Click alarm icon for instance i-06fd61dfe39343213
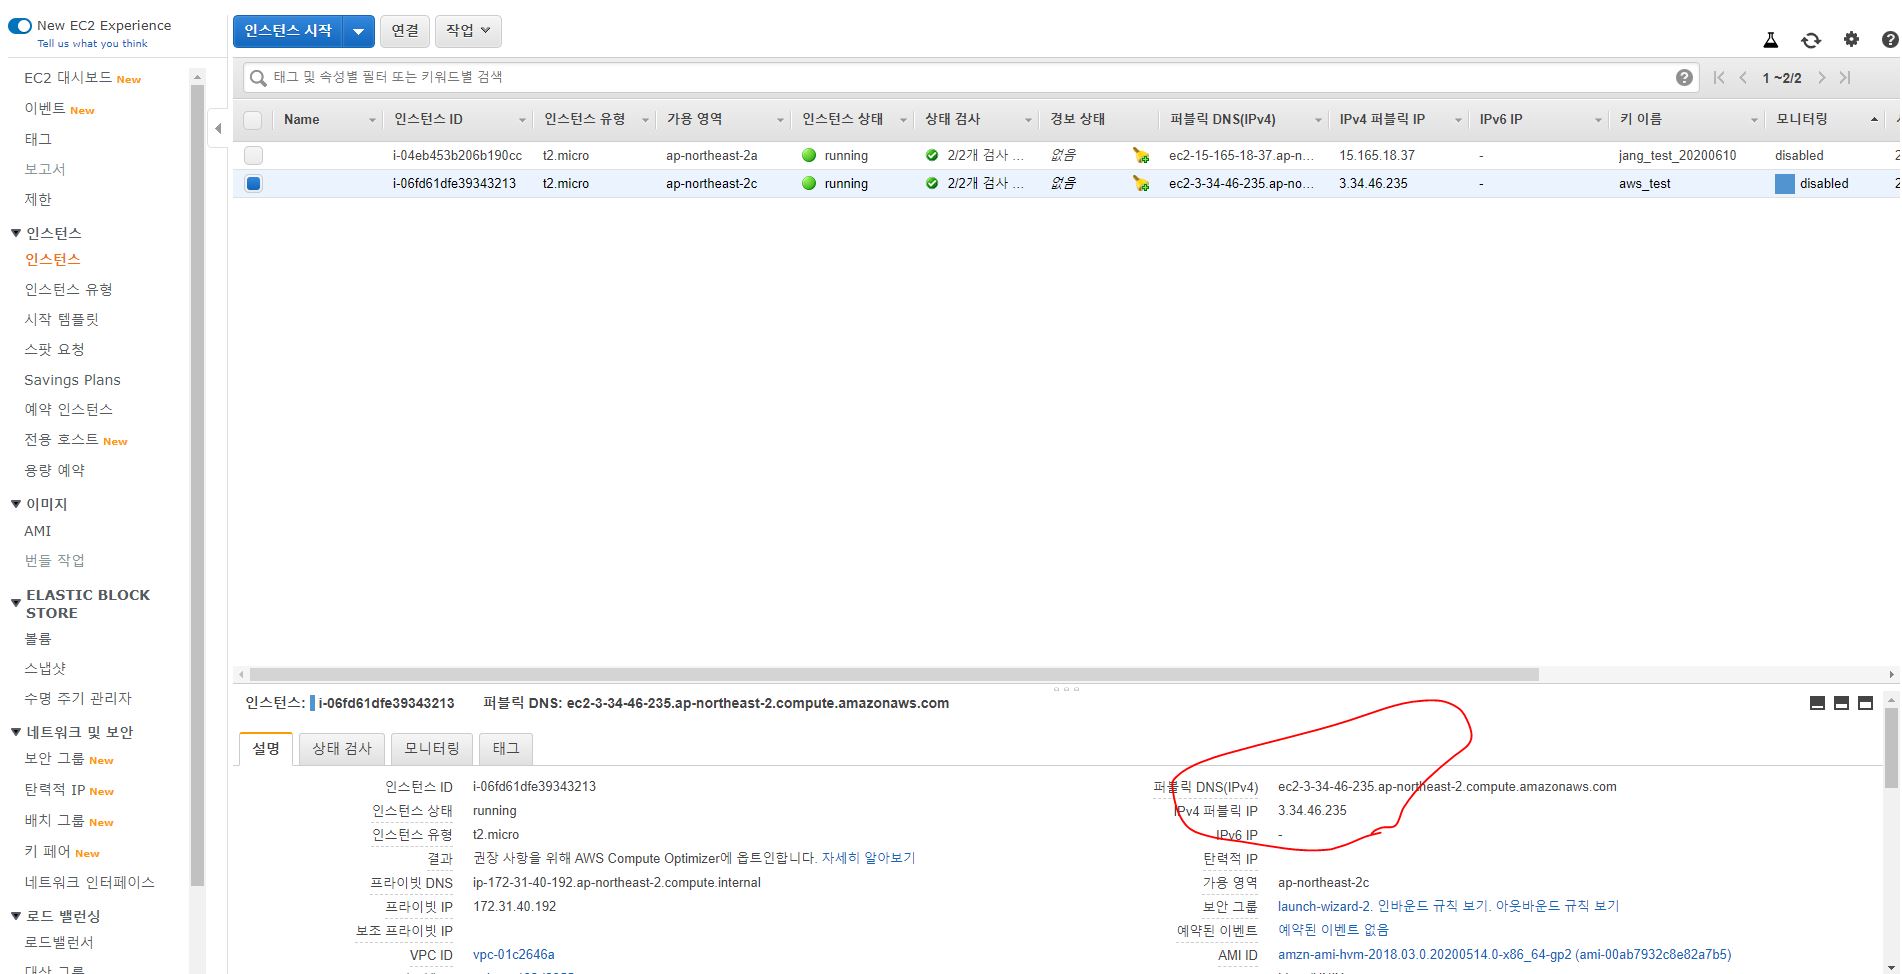The width and height of the screenshot is (1902, 974). [x=1140, y=183]
